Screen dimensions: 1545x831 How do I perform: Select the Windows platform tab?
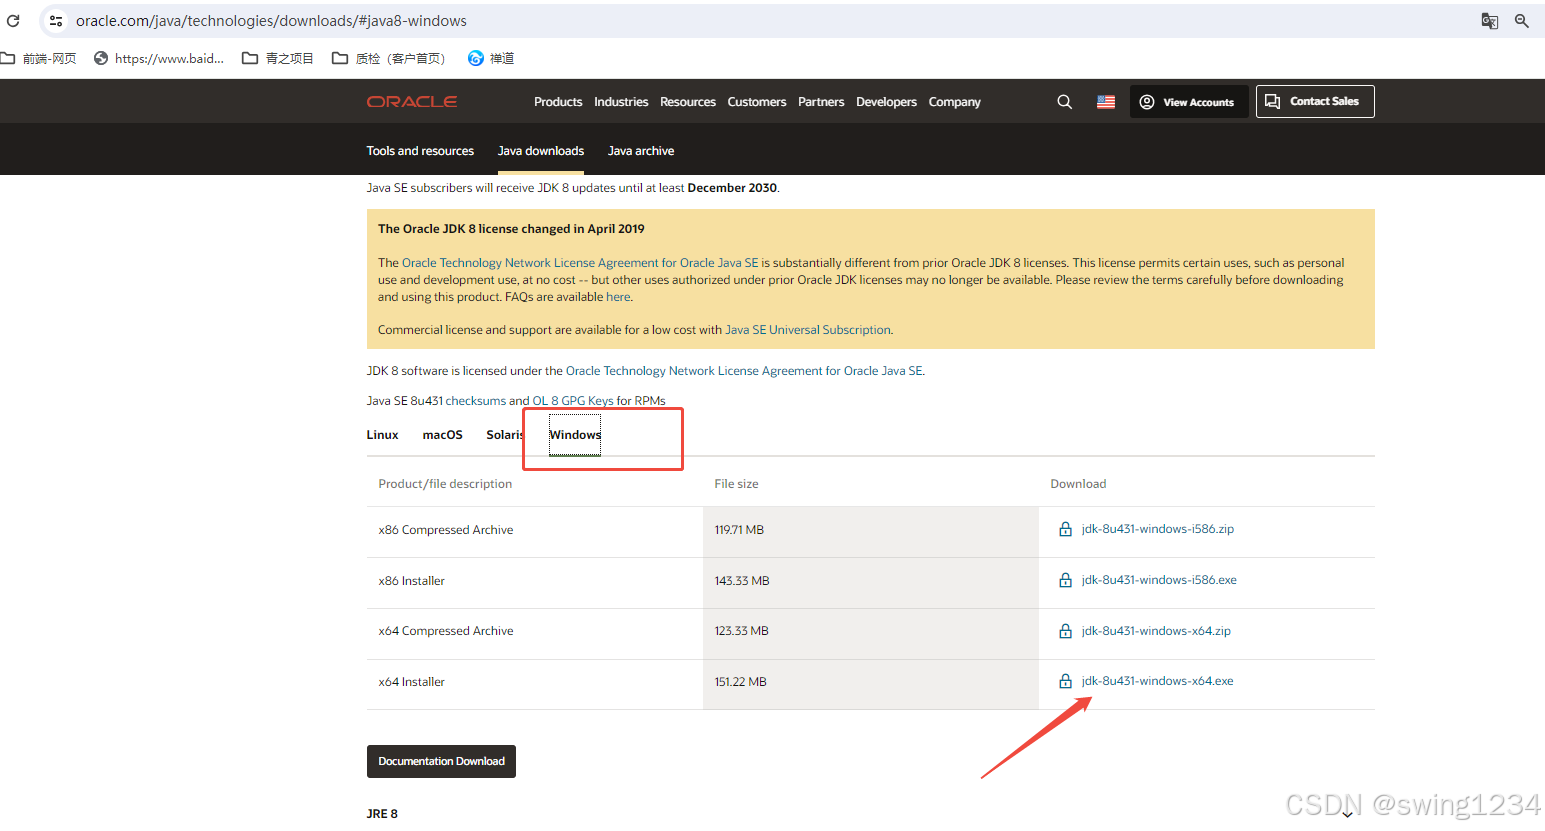(575, 435)
